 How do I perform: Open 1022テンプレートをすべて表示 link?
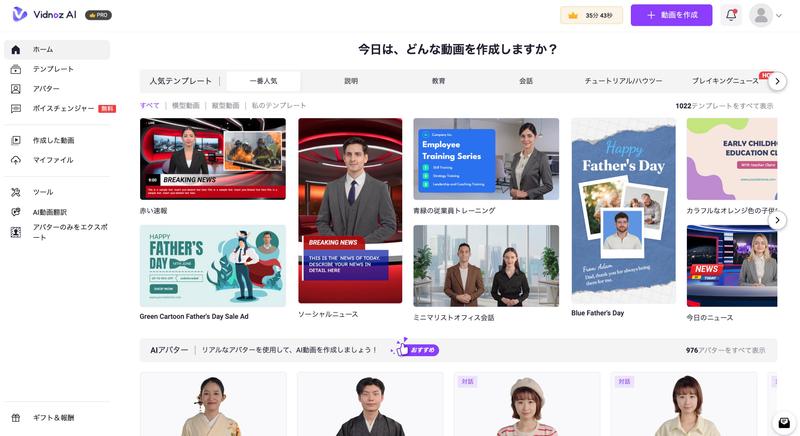click(x=724, y=105)
